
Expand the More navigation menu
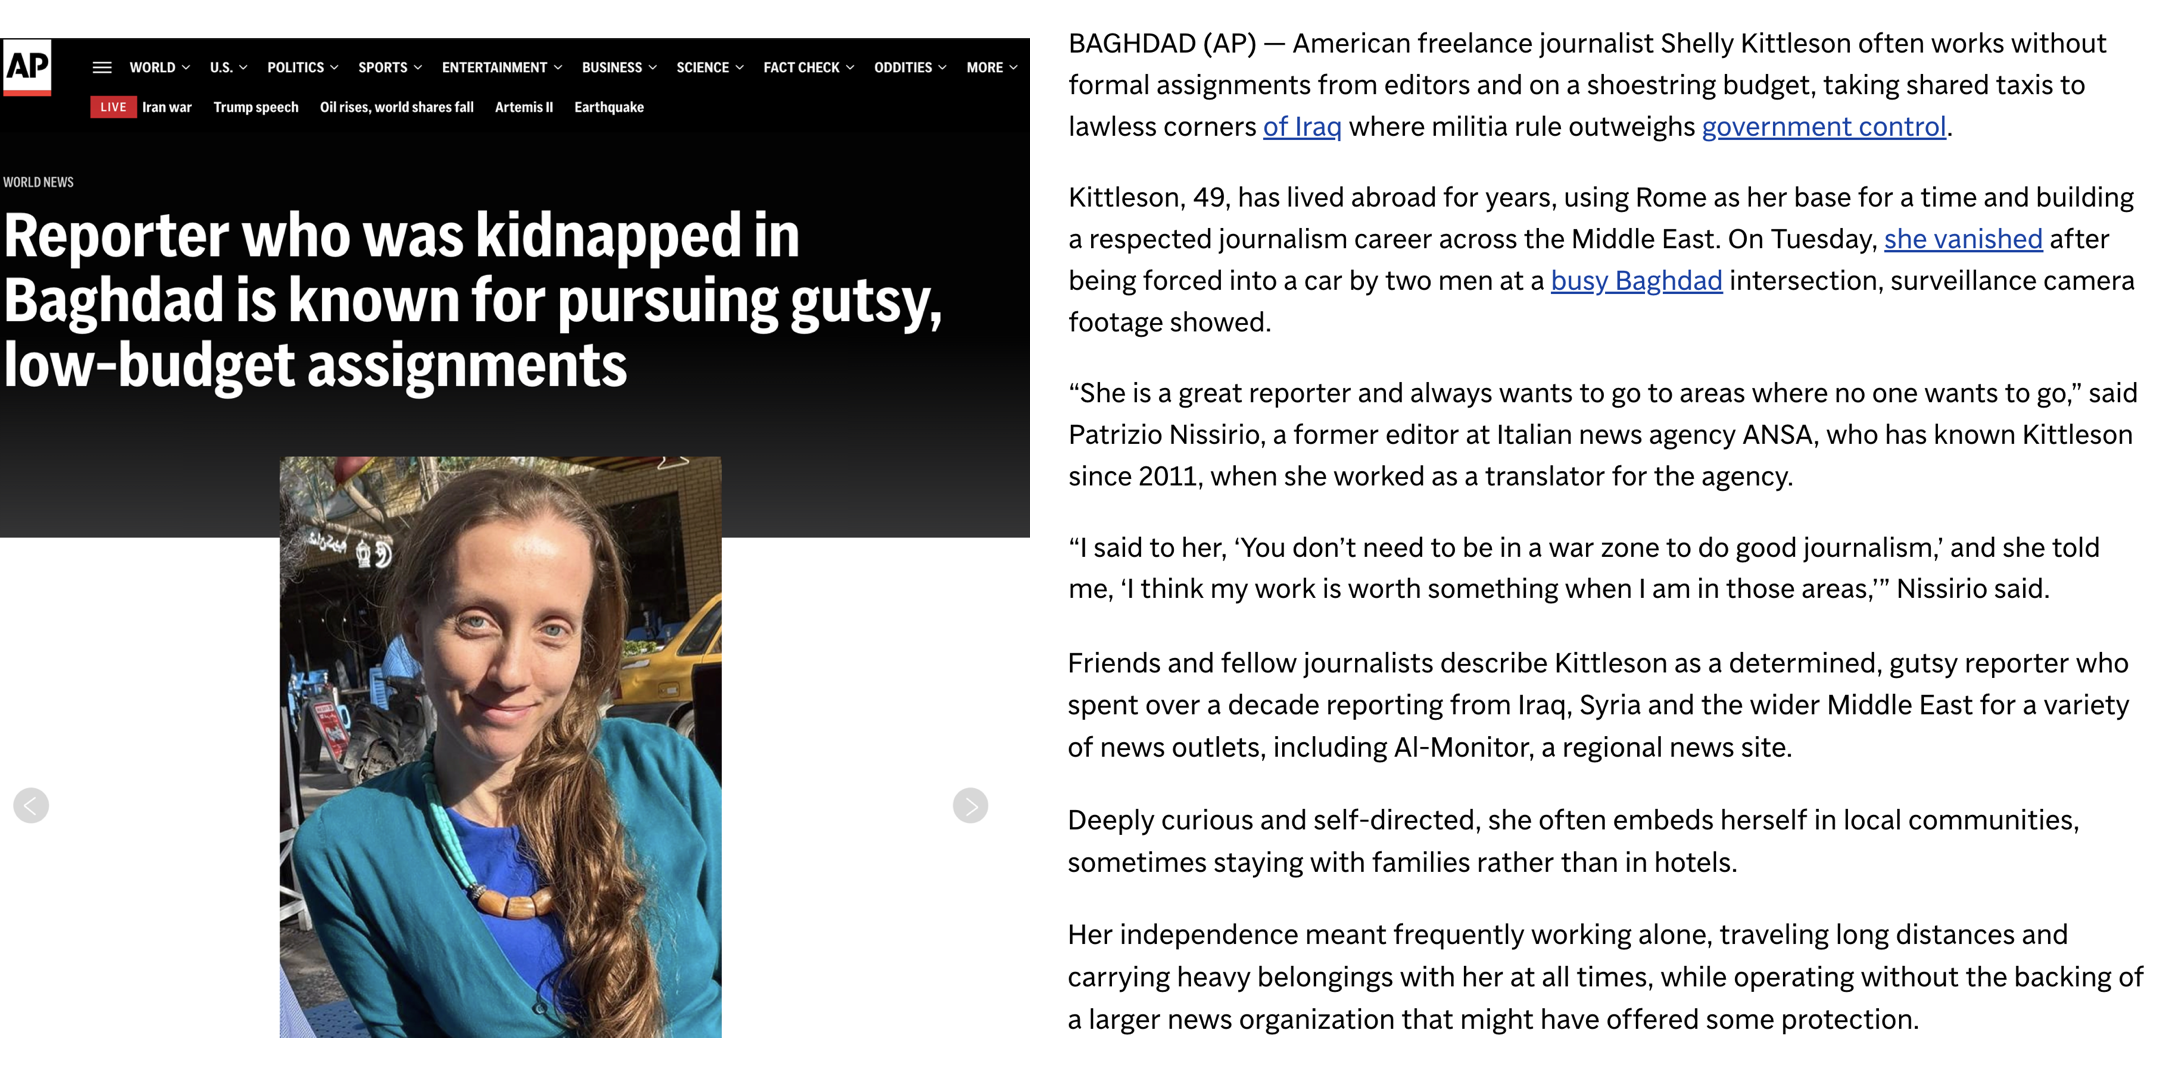point(991,67)
